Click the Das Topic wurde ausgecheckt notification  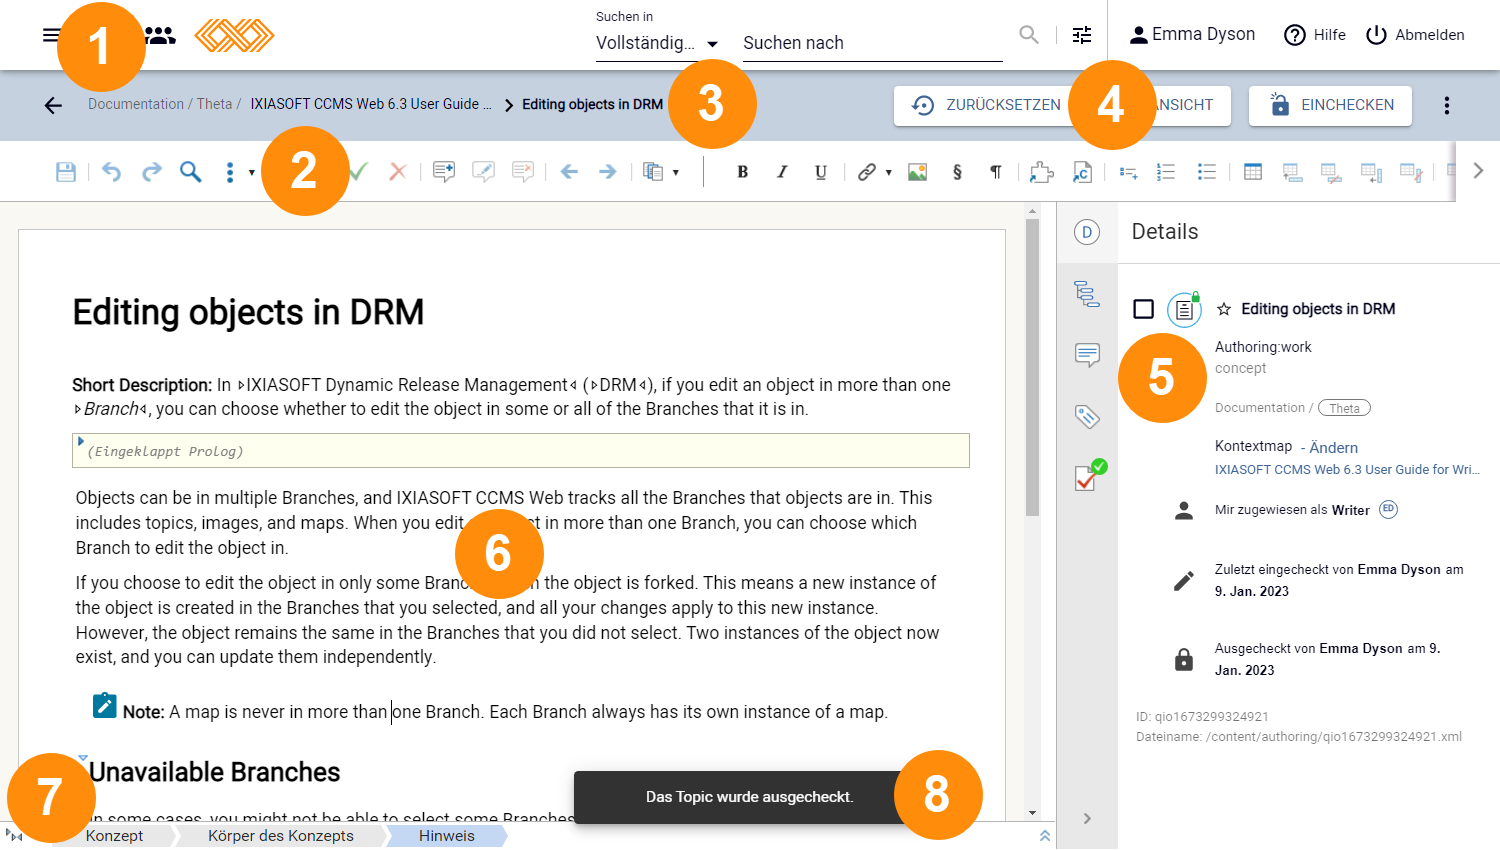[749, 797]
